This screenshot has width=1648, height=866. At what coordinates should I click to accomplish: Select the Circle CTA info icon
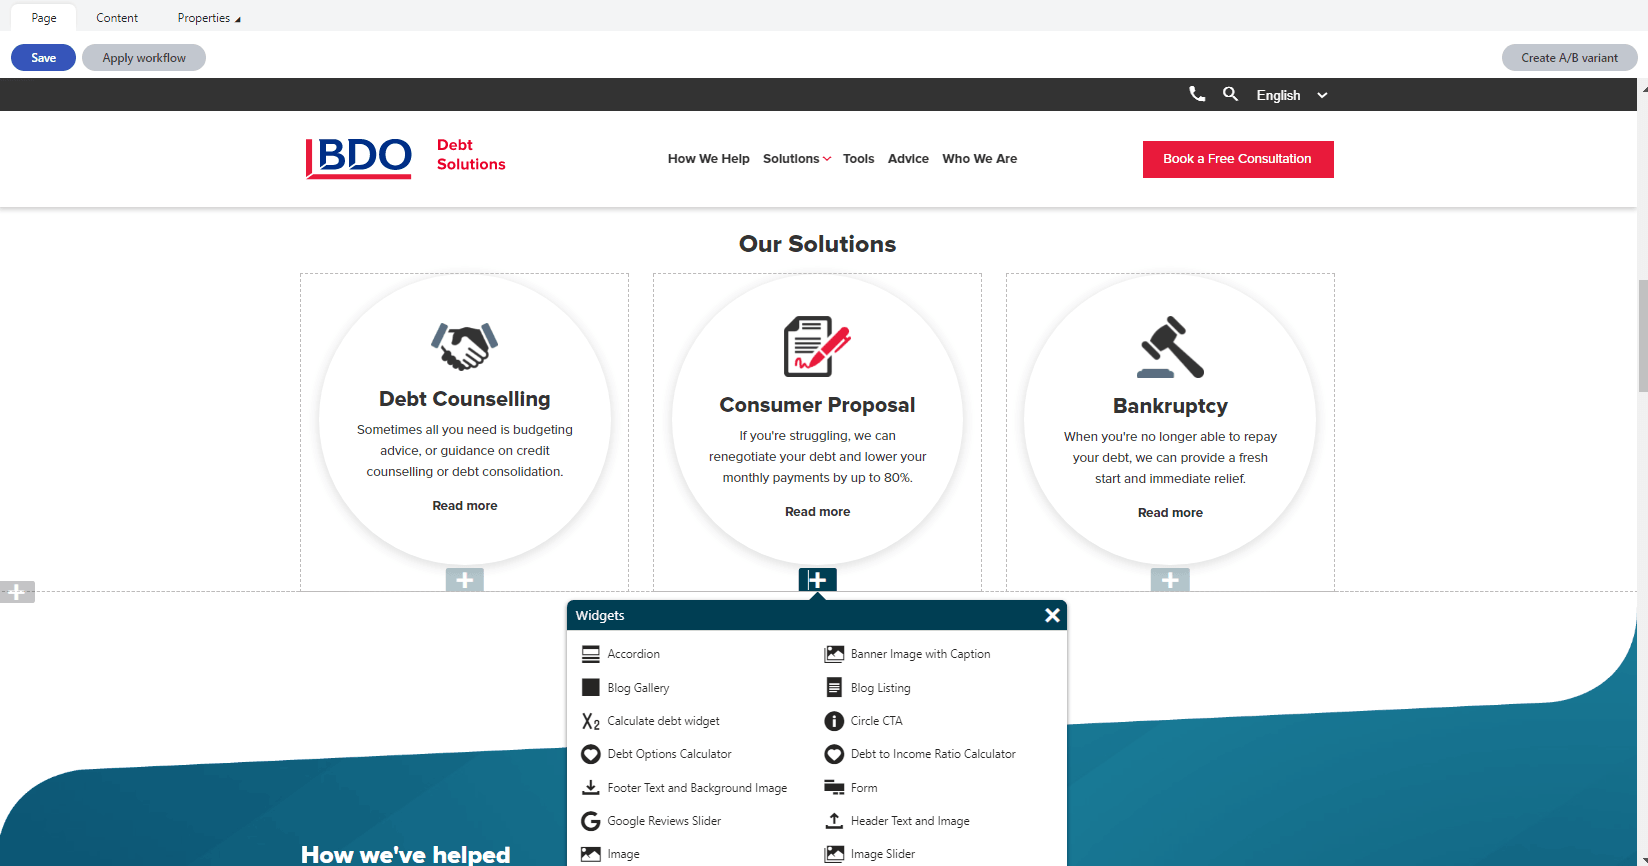834,721
